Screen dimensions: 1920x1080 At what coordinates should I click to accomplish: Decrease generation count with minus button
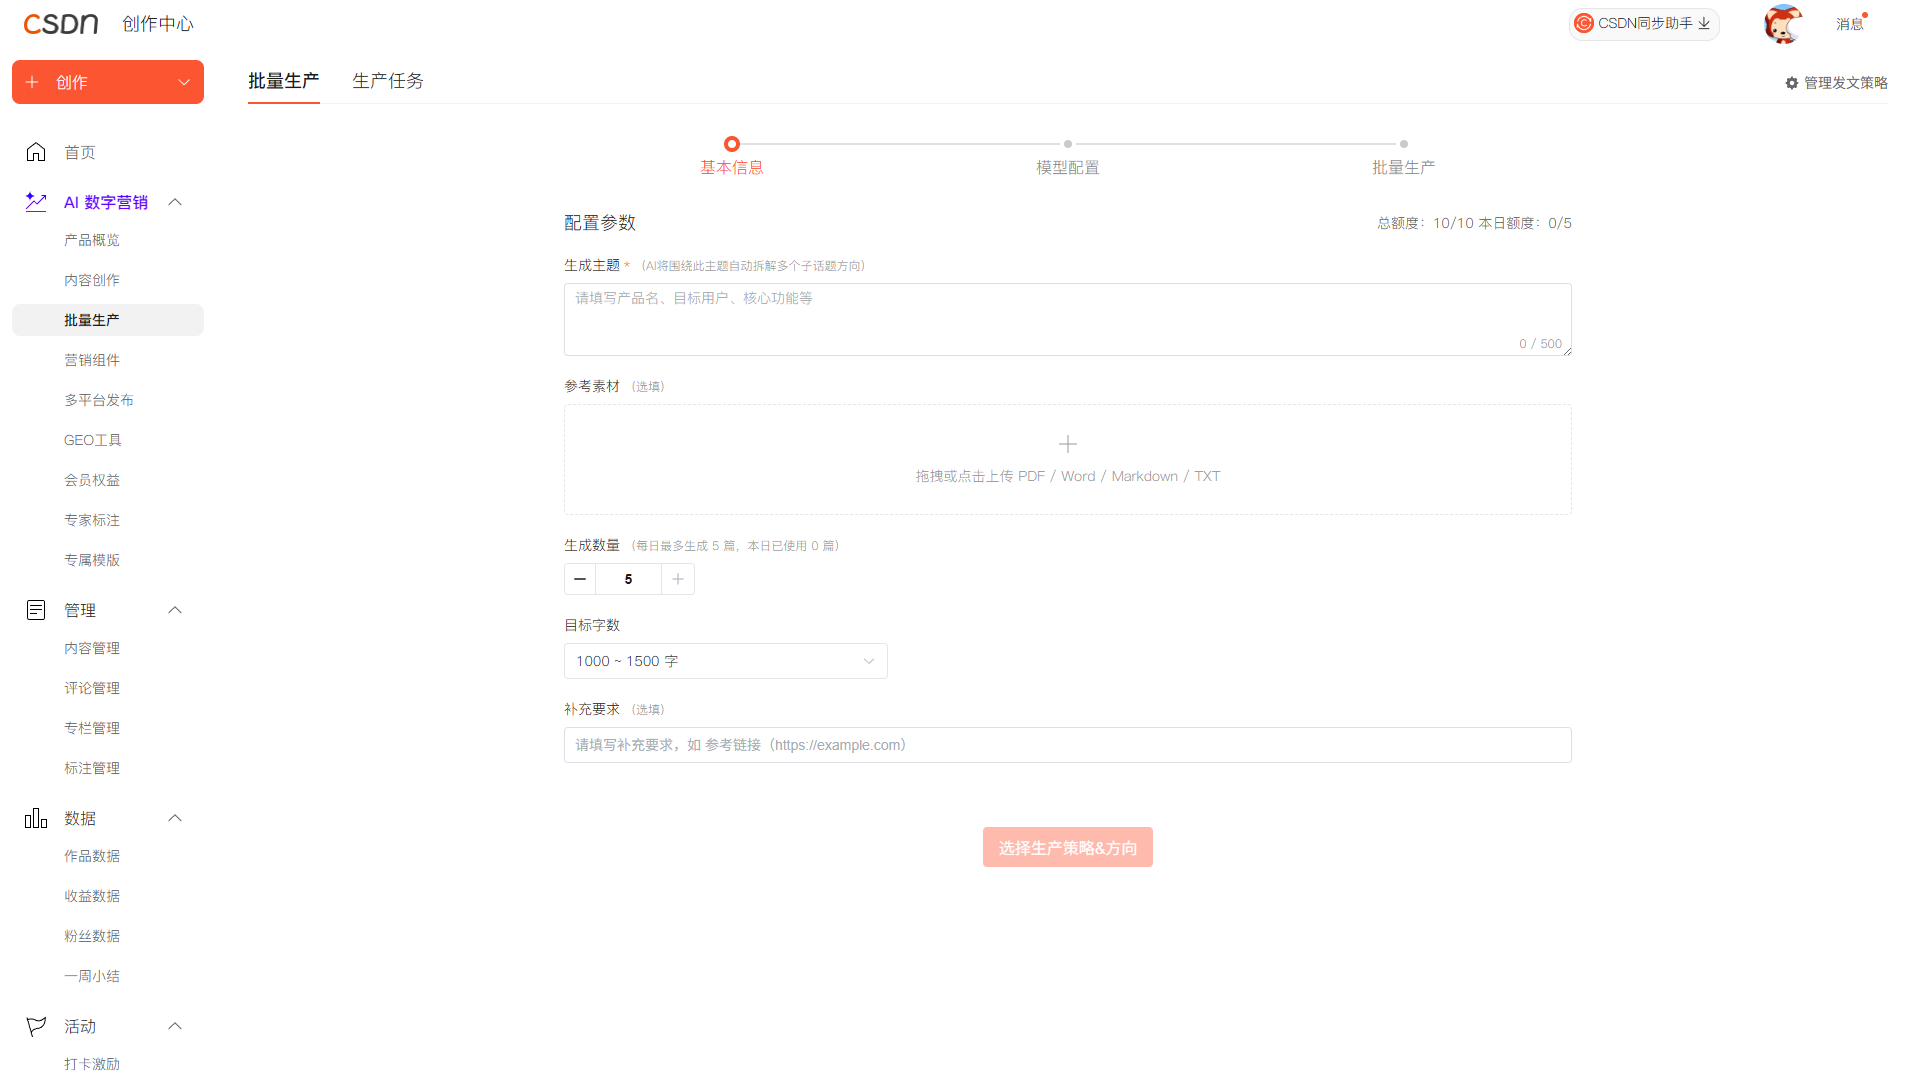click(580, 579)
